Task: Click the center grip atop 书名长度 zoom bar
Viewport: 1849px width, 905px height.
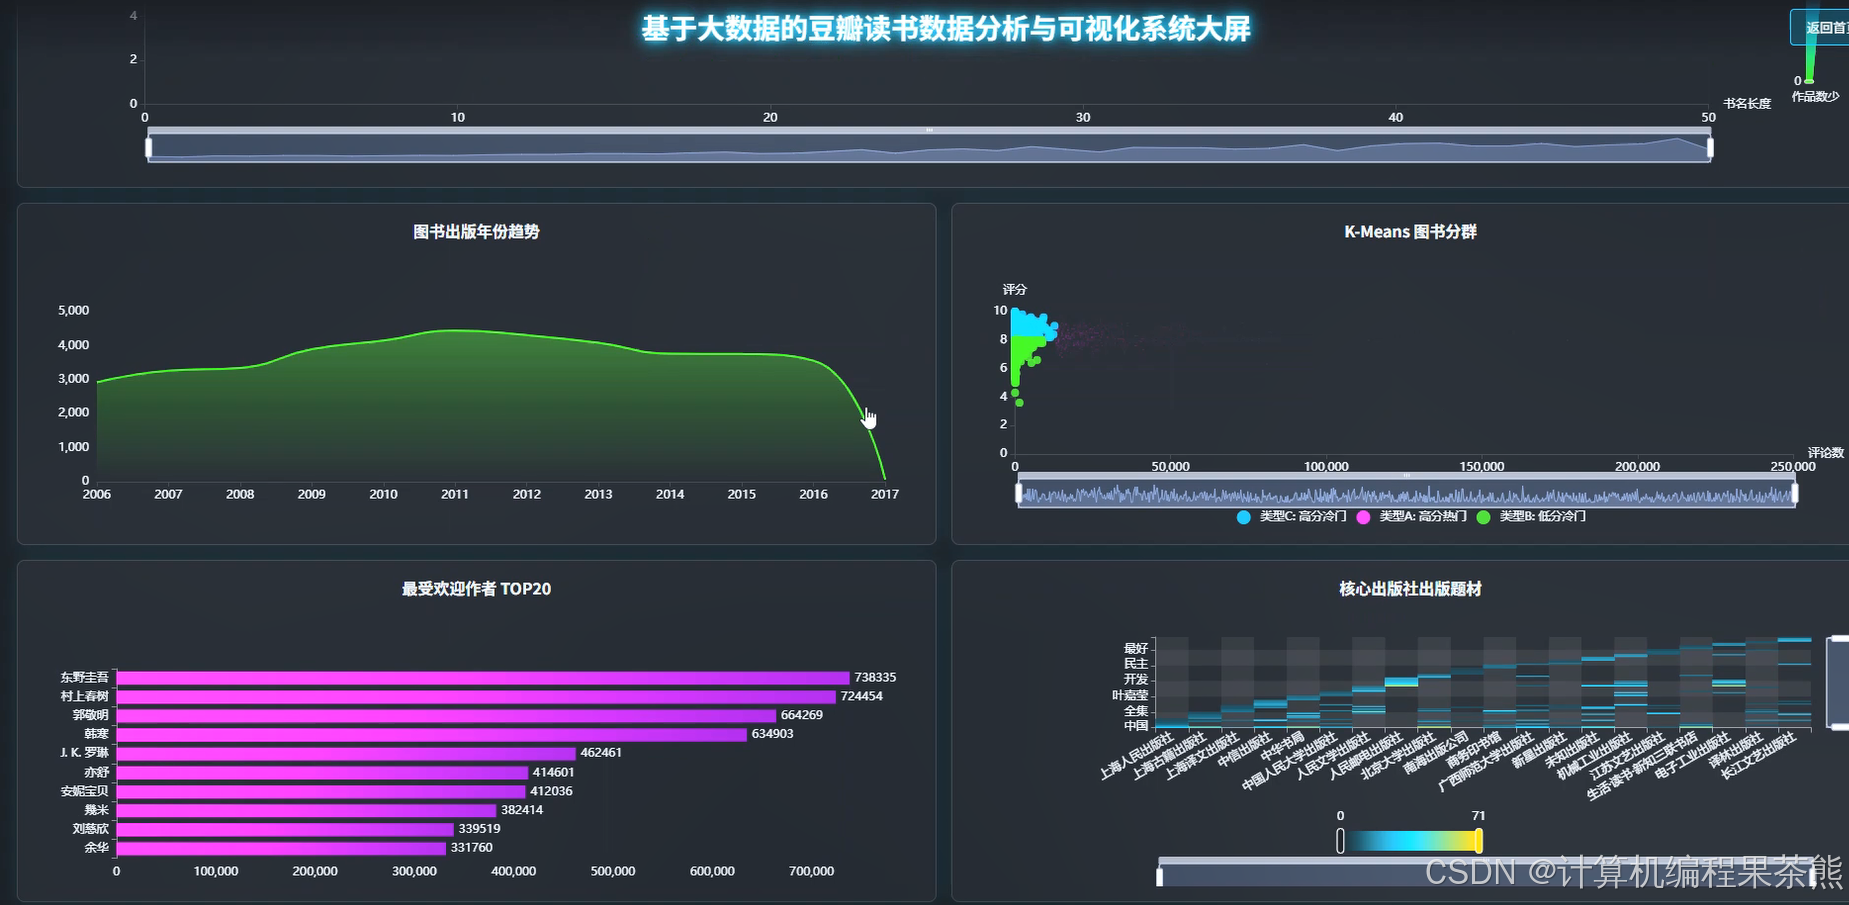Action: (929, 130)
